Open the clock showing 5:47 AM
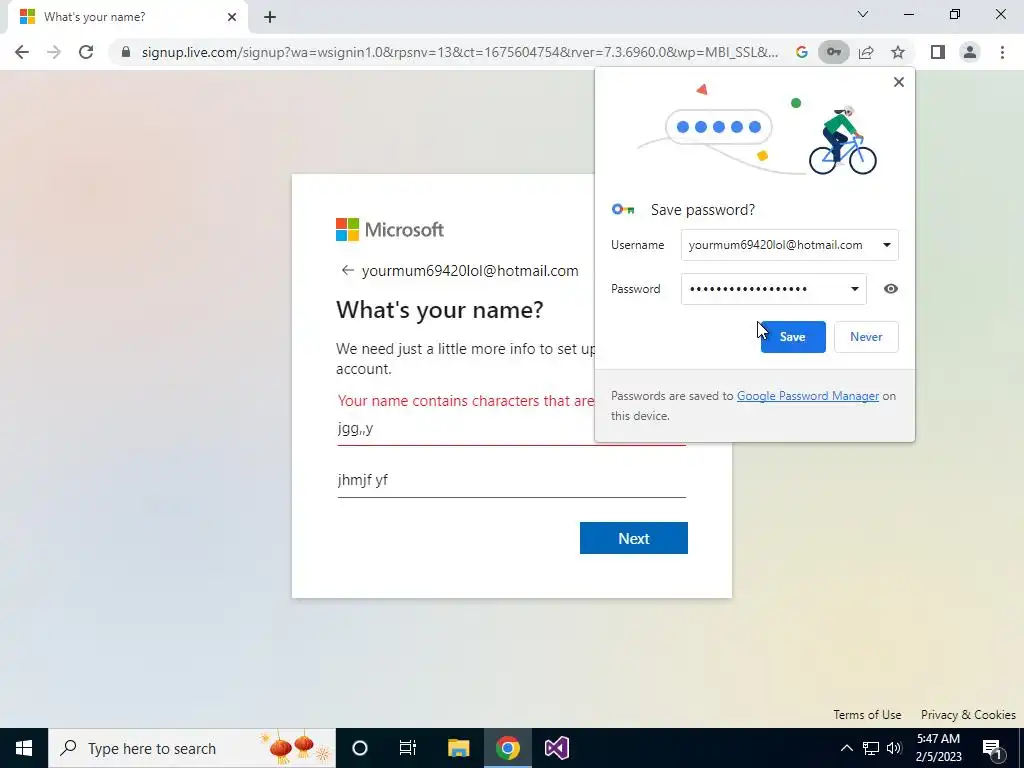This screenshot has height=768, width=1024. [938, 748]
